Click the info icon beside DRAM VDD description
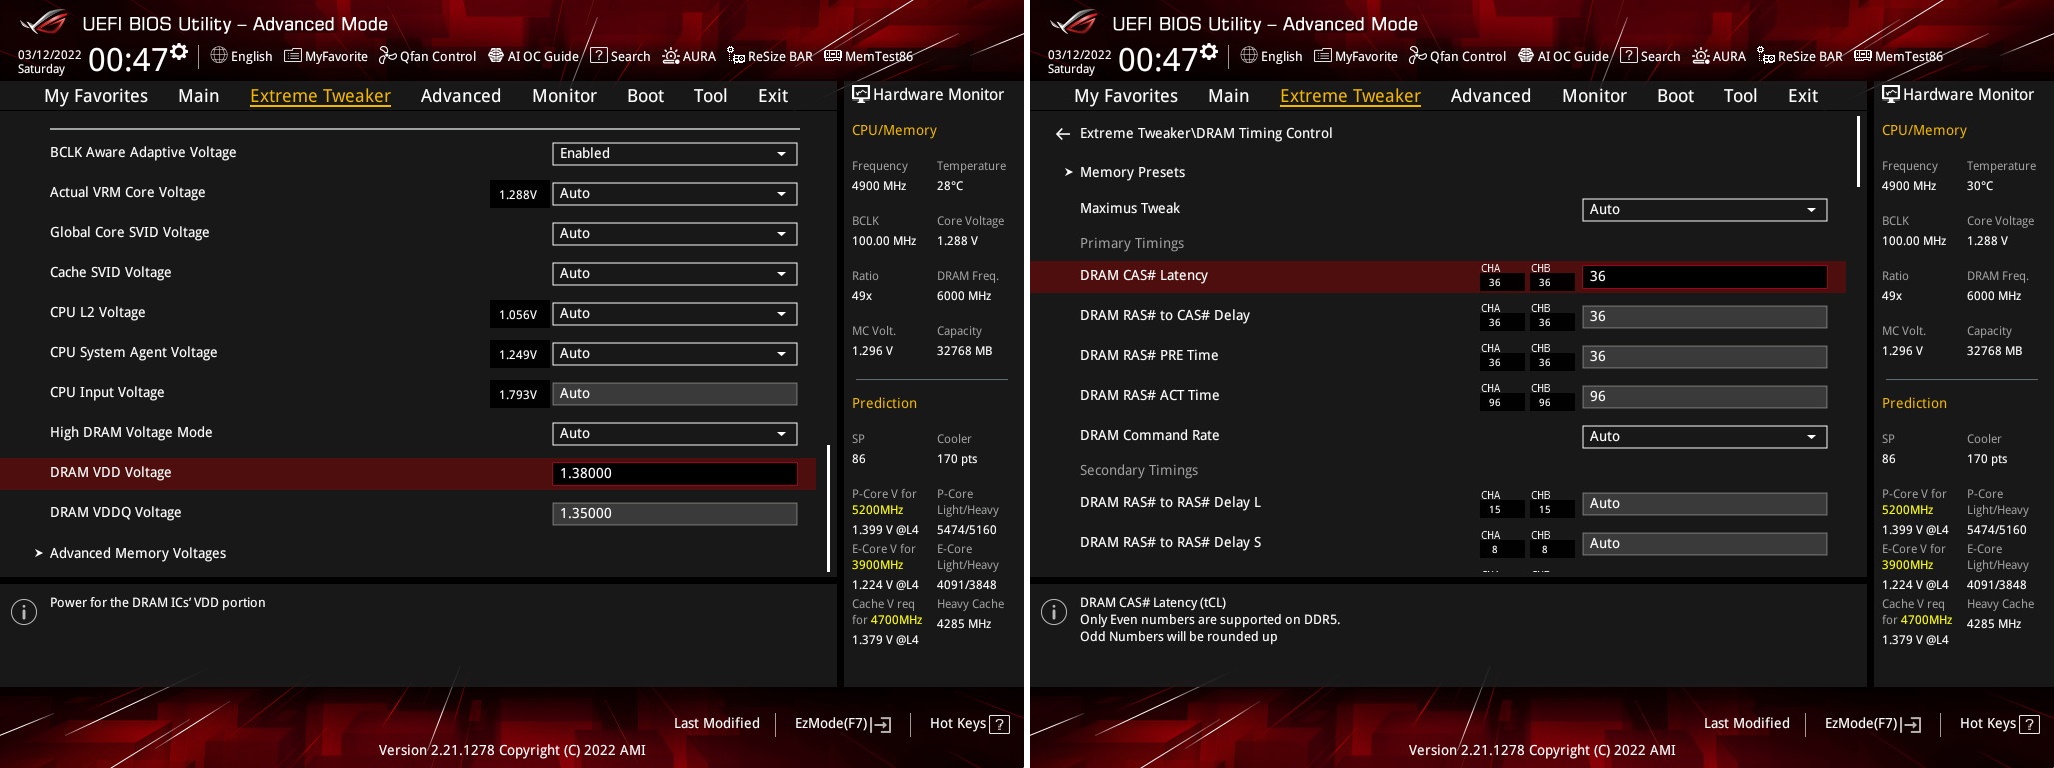 [24, 612]
